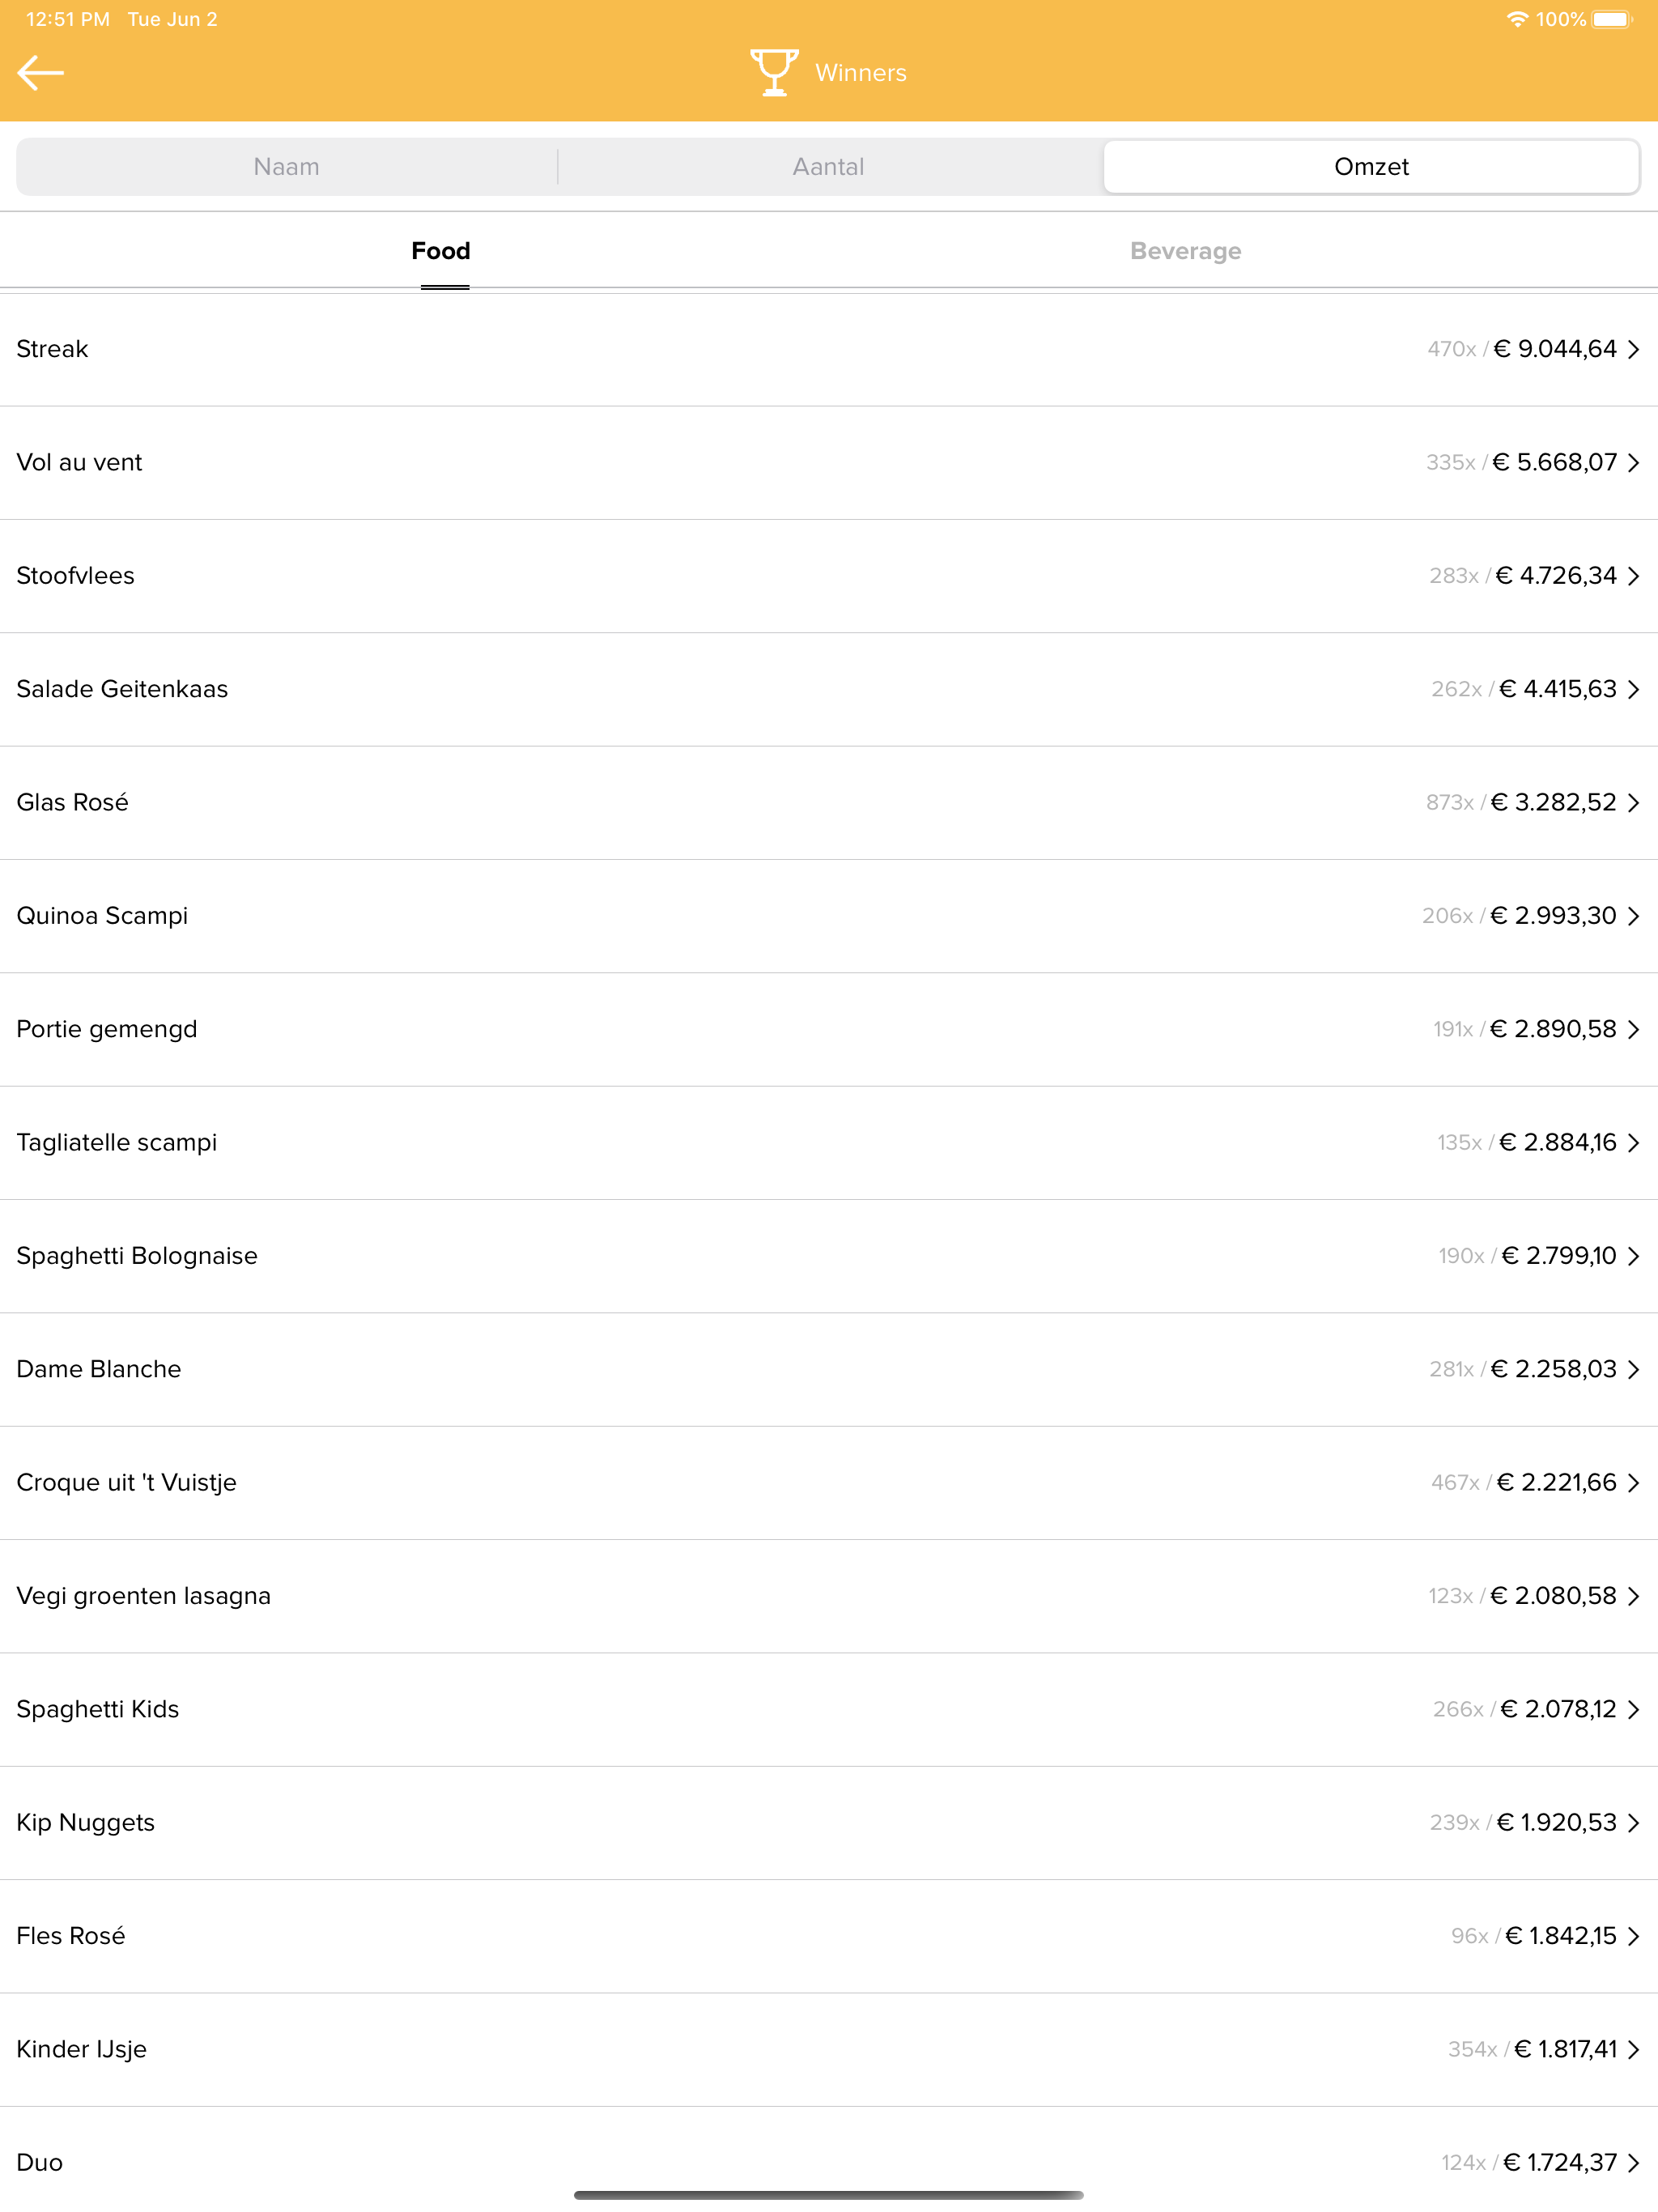Select the Kinder IJsje list row
This screenshot has height=2212, width=1658.
click(829, 2049)
